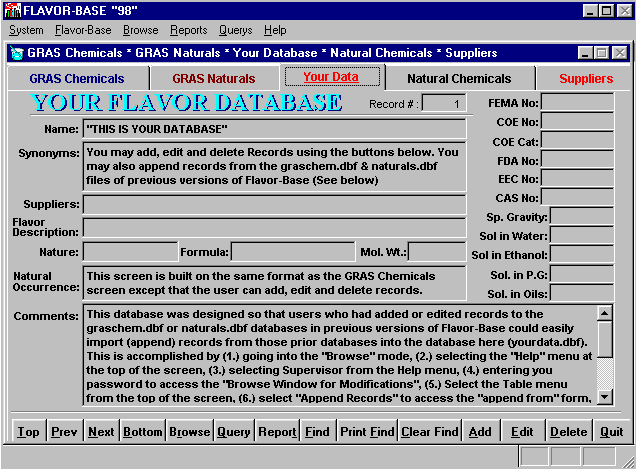
Task: Click the Browse button in bottom bar
Action: pyautogui.click(x=189, y=432)
